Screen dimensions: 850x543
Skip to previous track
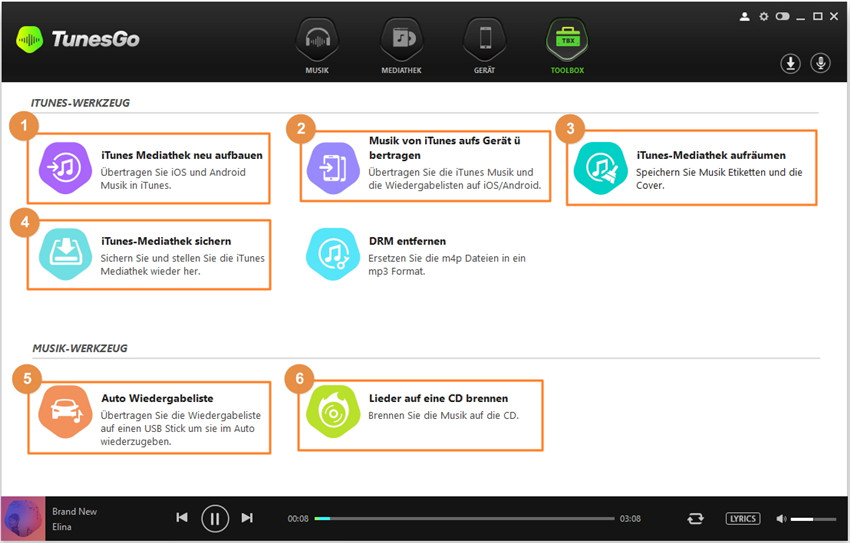click(182, 518)
